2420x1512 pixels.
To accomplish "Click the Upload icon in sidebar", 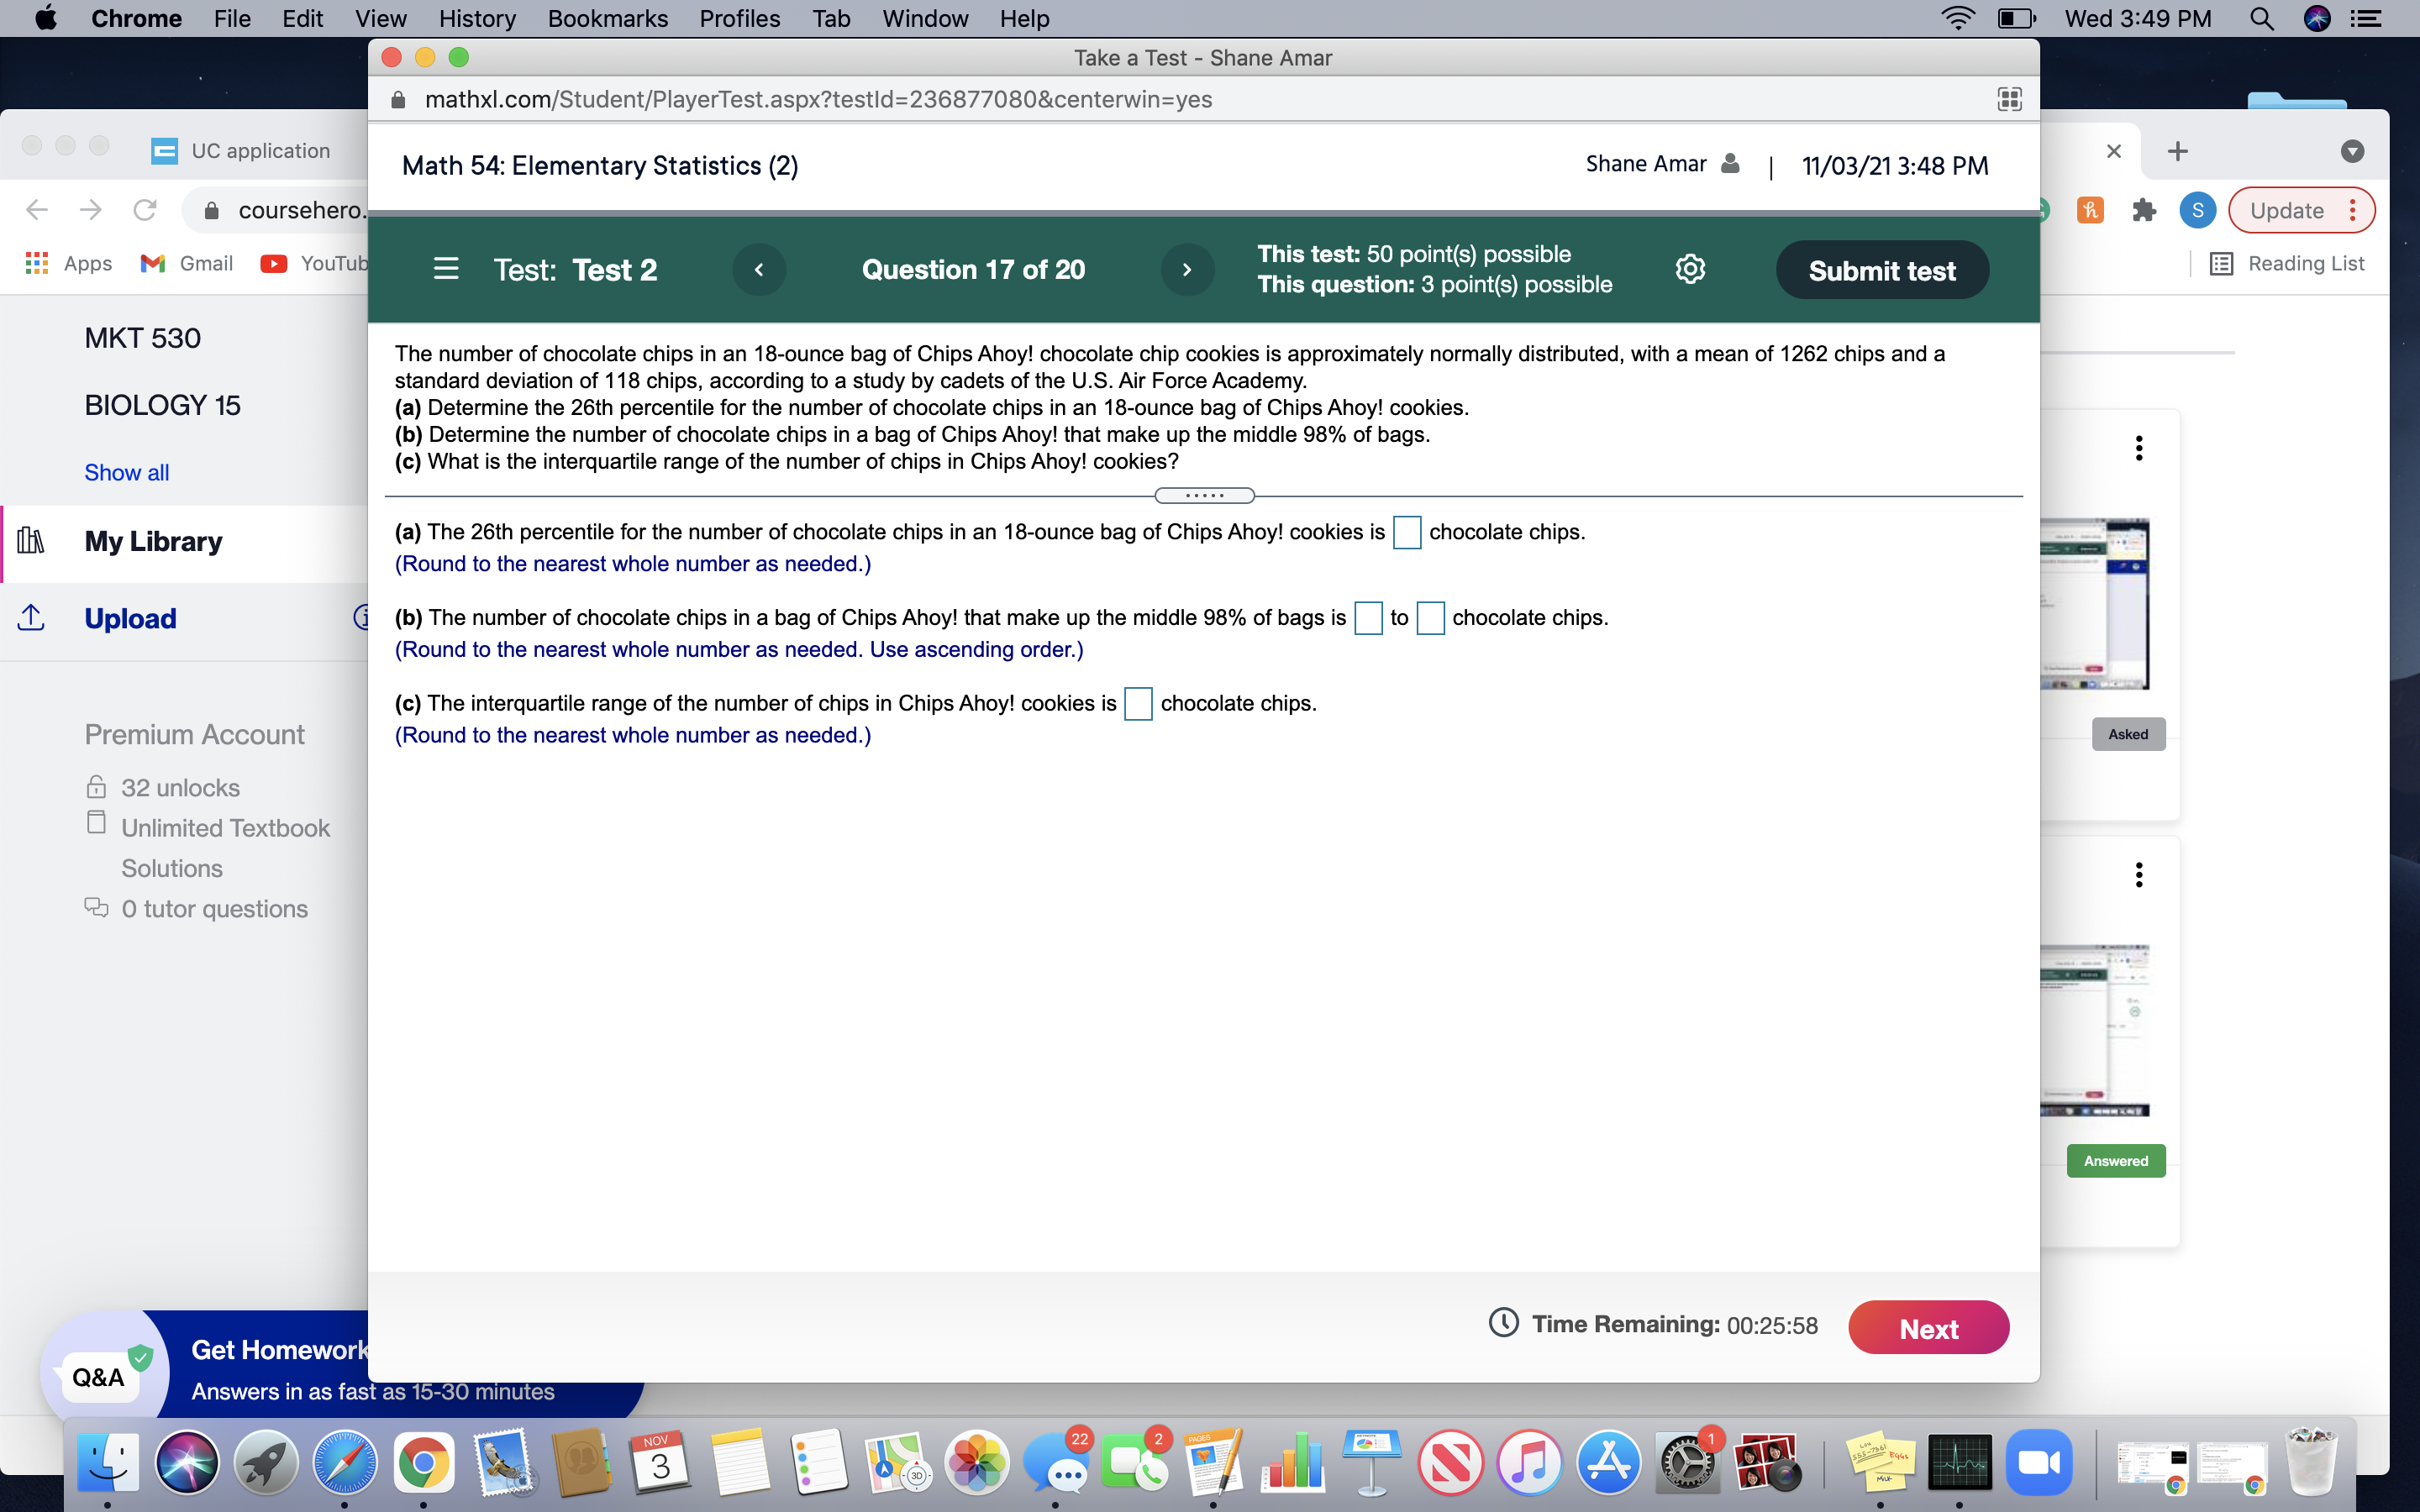I will [x=31, y=618].
